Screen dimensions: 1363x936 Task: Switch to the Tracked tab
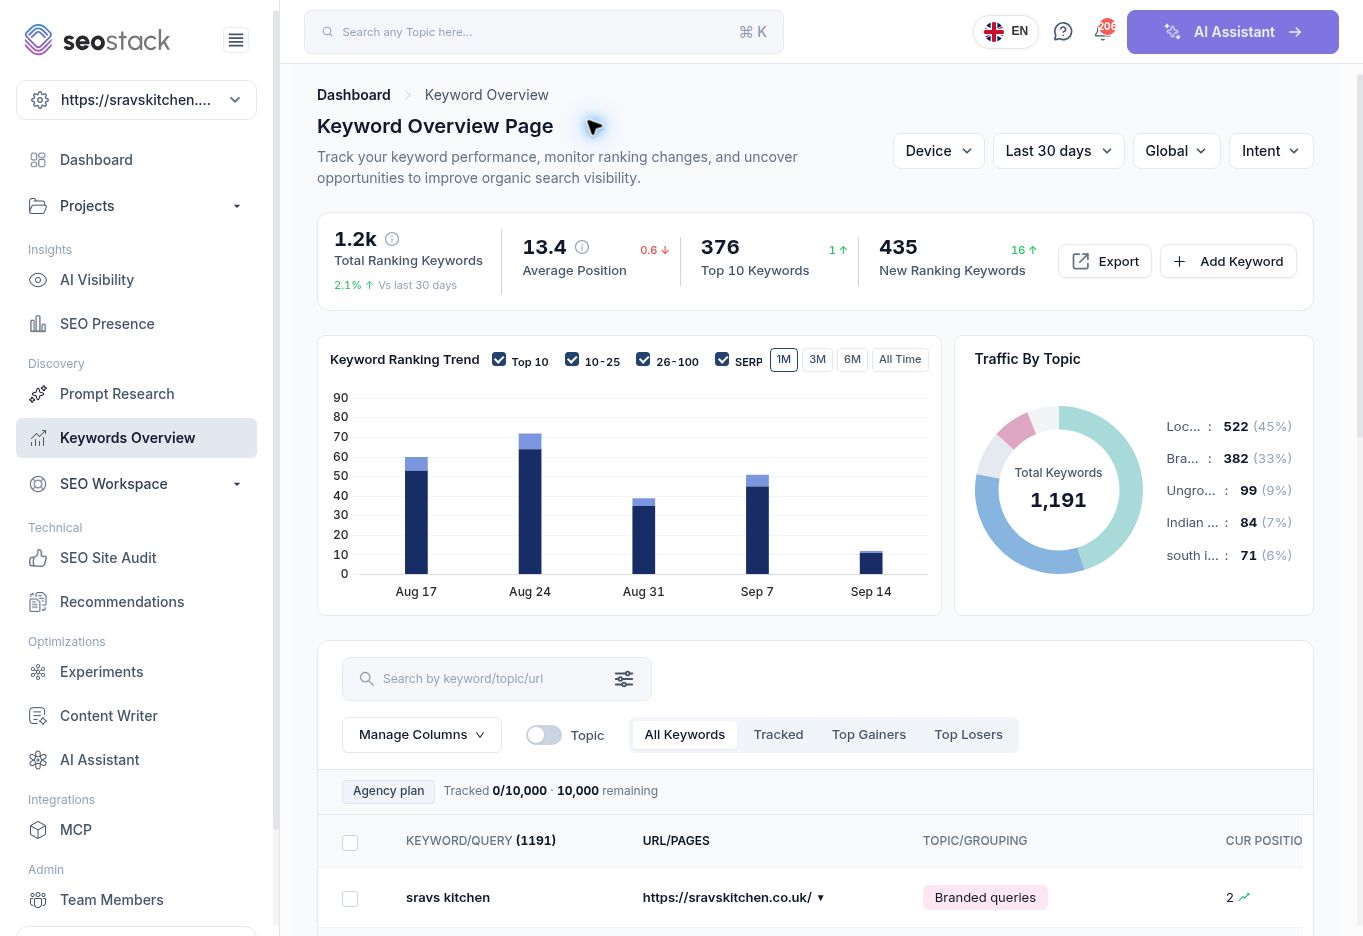778,735
